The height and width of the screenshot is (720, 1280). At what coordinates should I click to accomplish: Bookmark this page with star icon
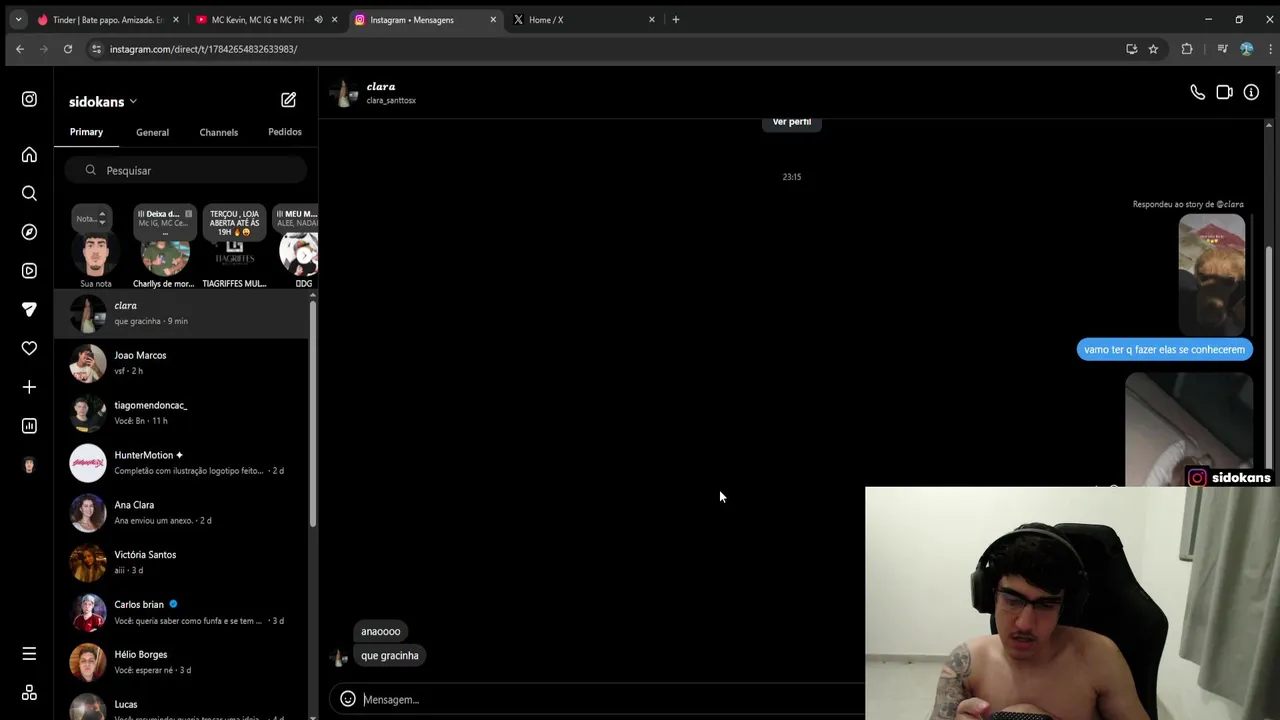point(1153,49)
